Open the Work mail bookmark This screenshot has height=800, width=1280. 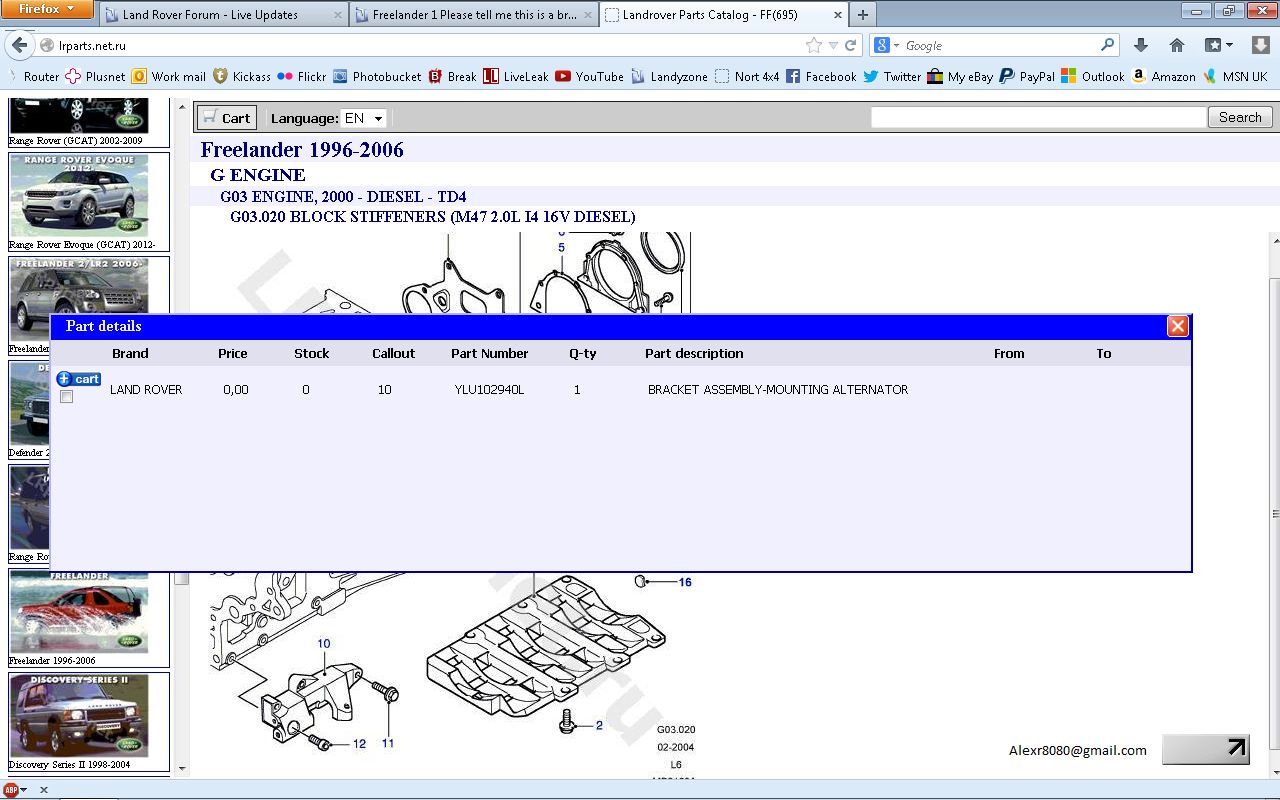(x=169, y=76)
